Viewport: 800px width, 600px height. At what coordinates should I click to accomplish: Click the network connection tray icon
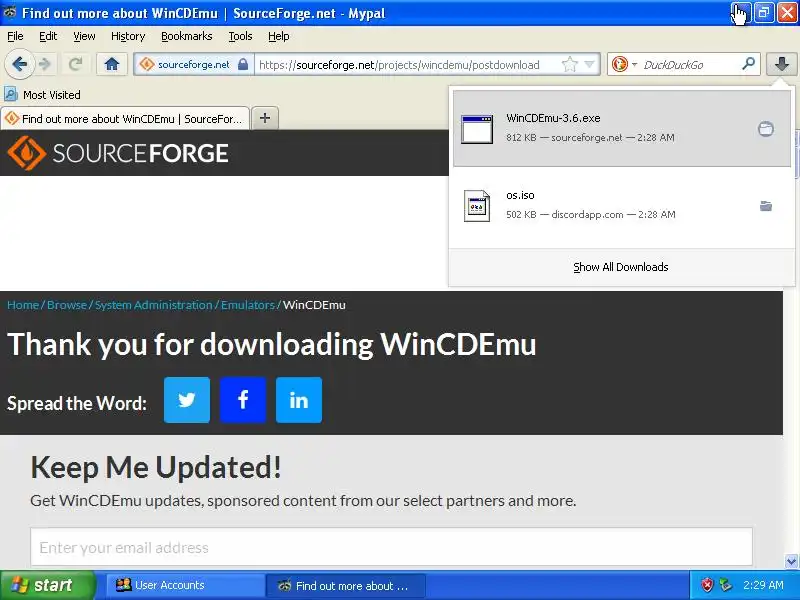pyautogui.click(x=725, y=585)
